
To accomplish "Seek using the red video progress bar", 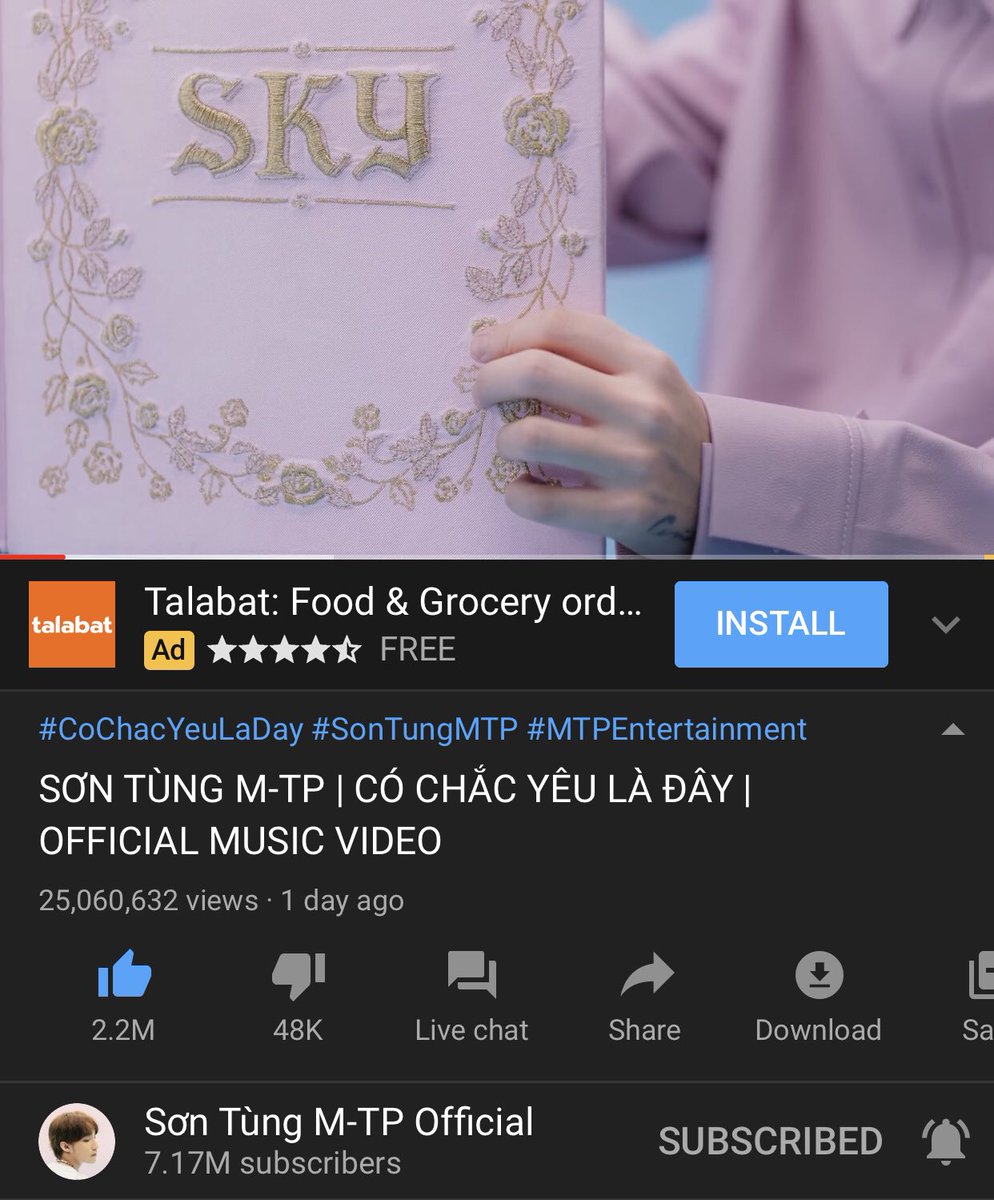I will coord(497,556).
